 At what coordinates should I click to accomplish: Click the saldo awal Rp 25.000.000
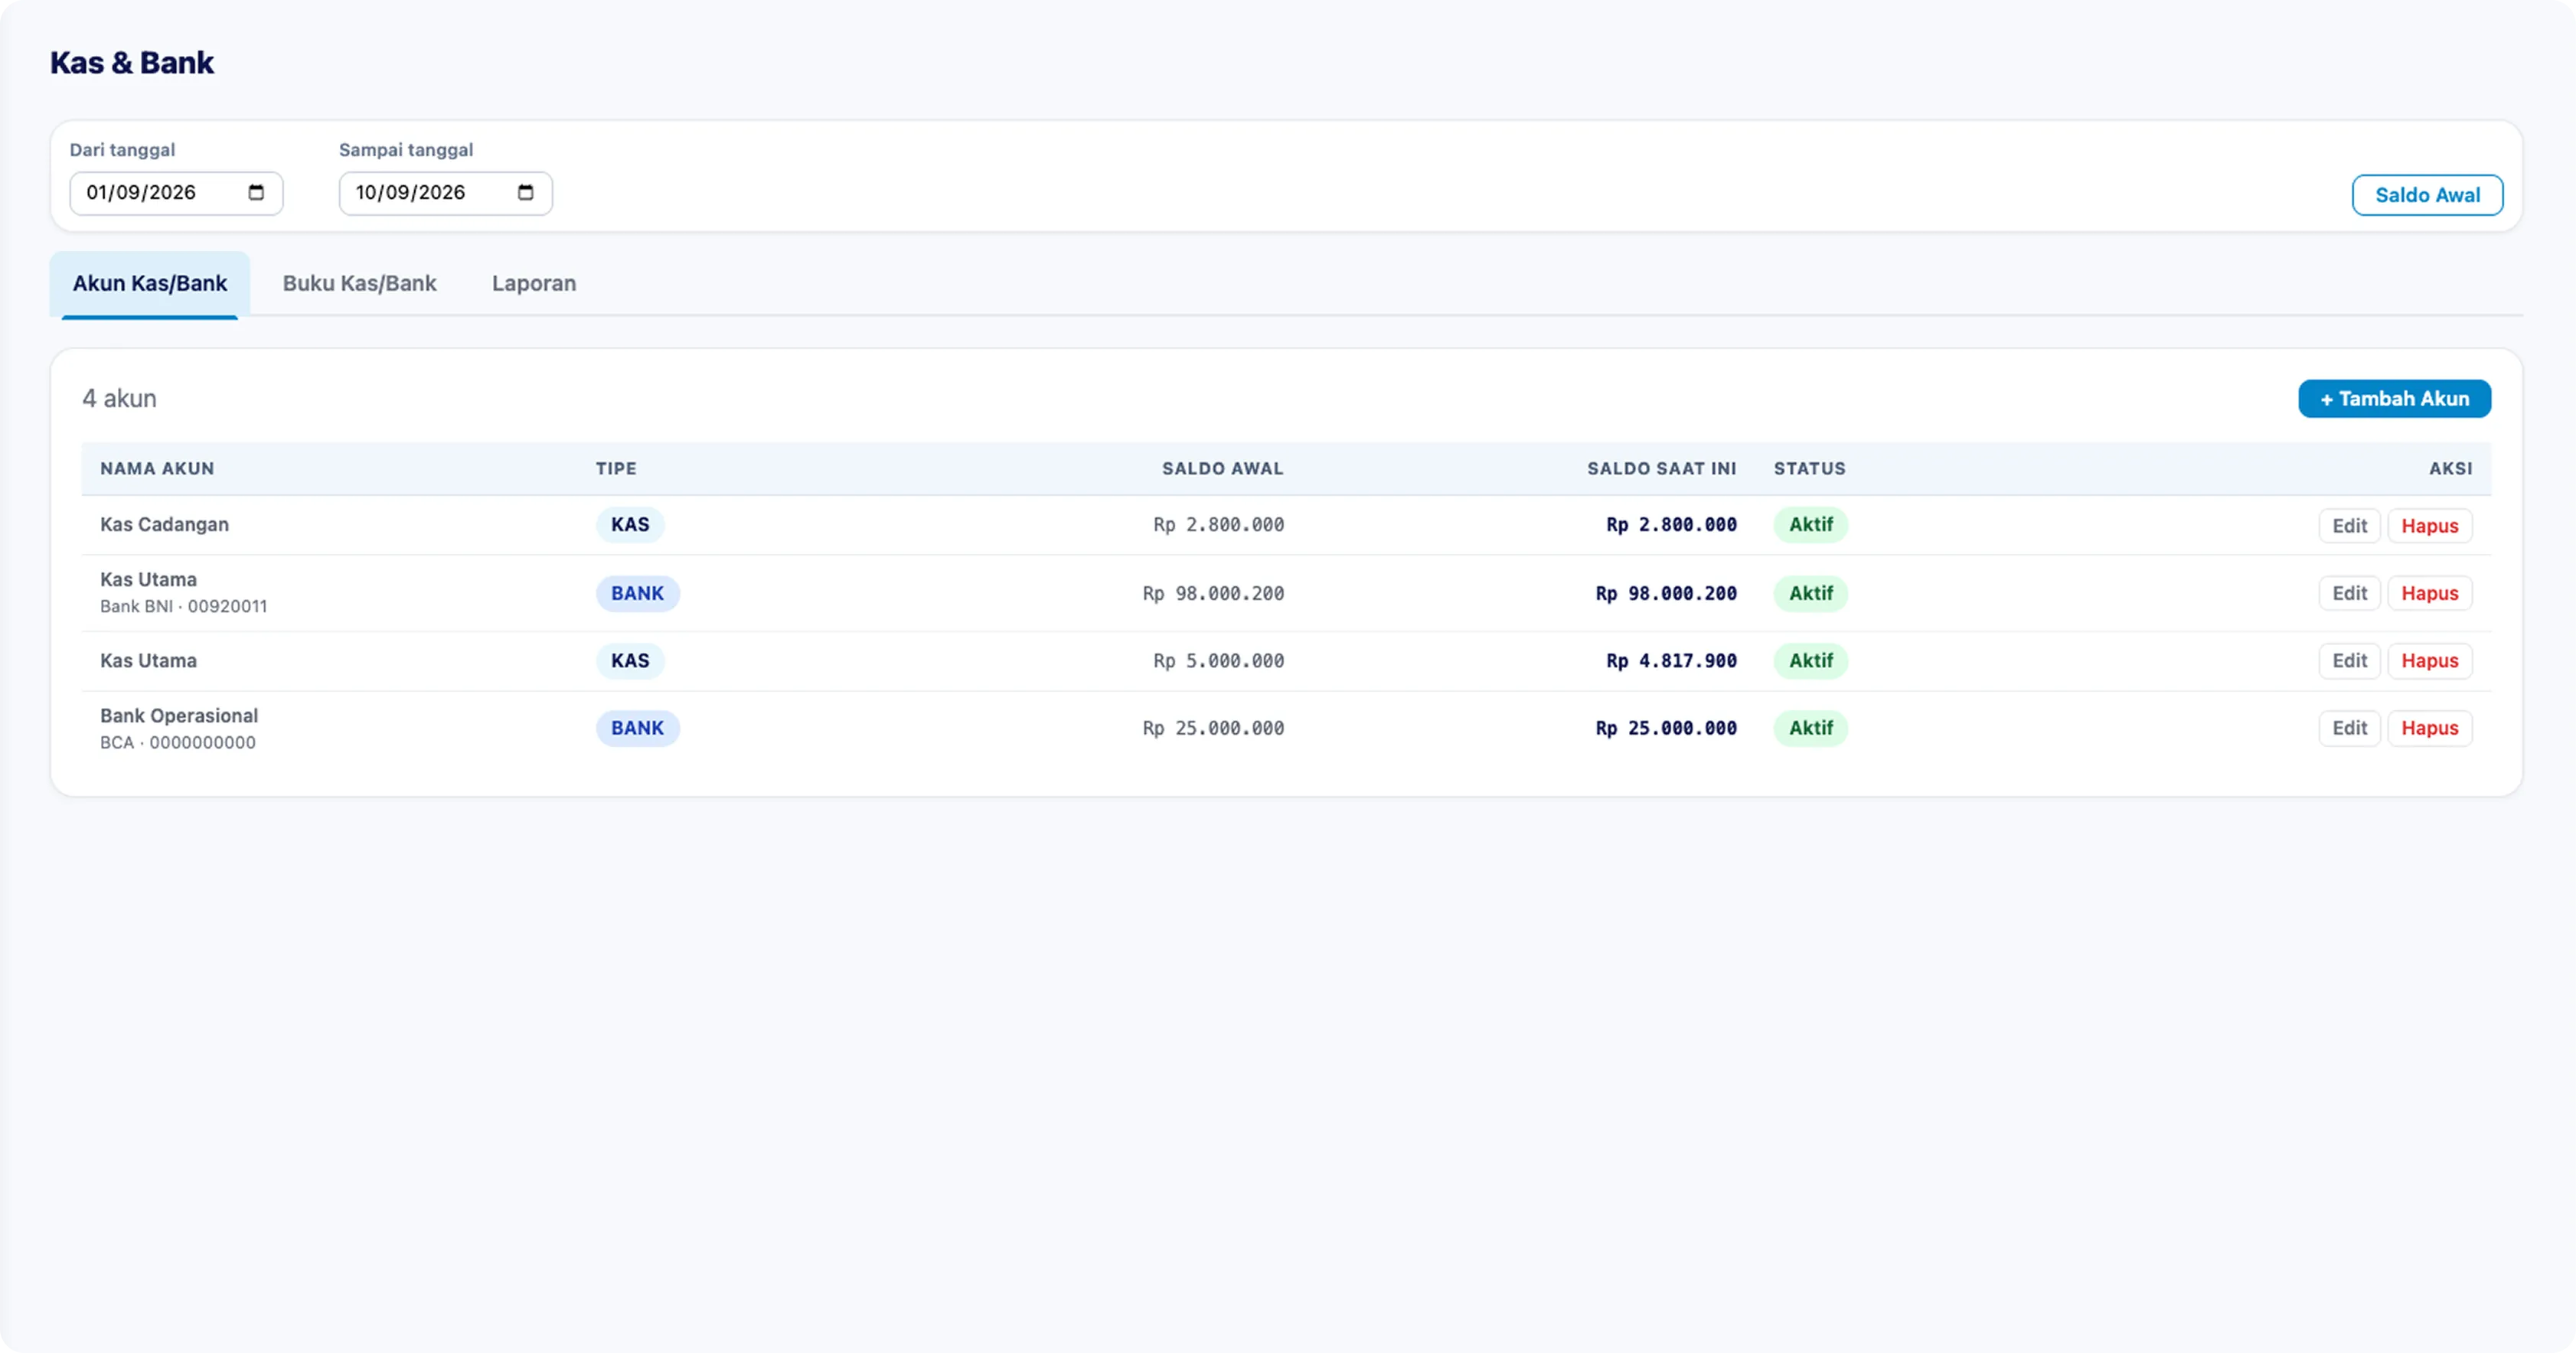[x=1213, y=729]
